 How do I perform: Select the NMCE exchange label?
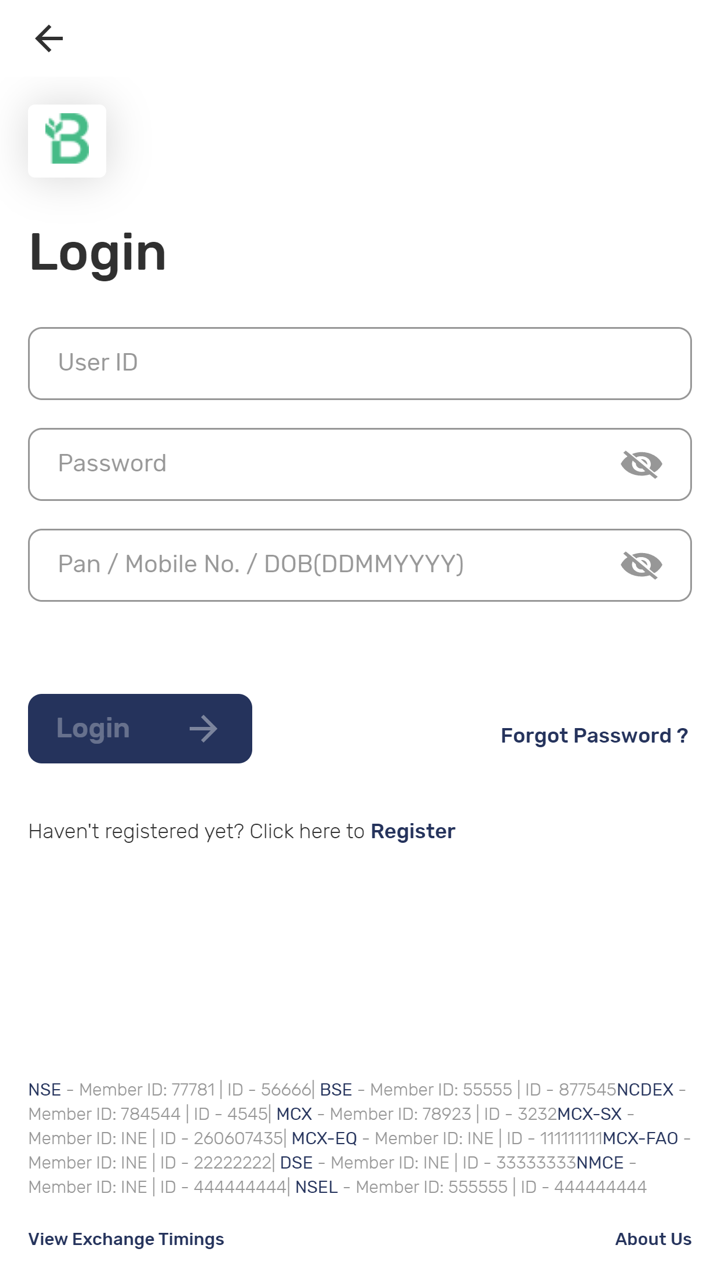coord(600,1163)
